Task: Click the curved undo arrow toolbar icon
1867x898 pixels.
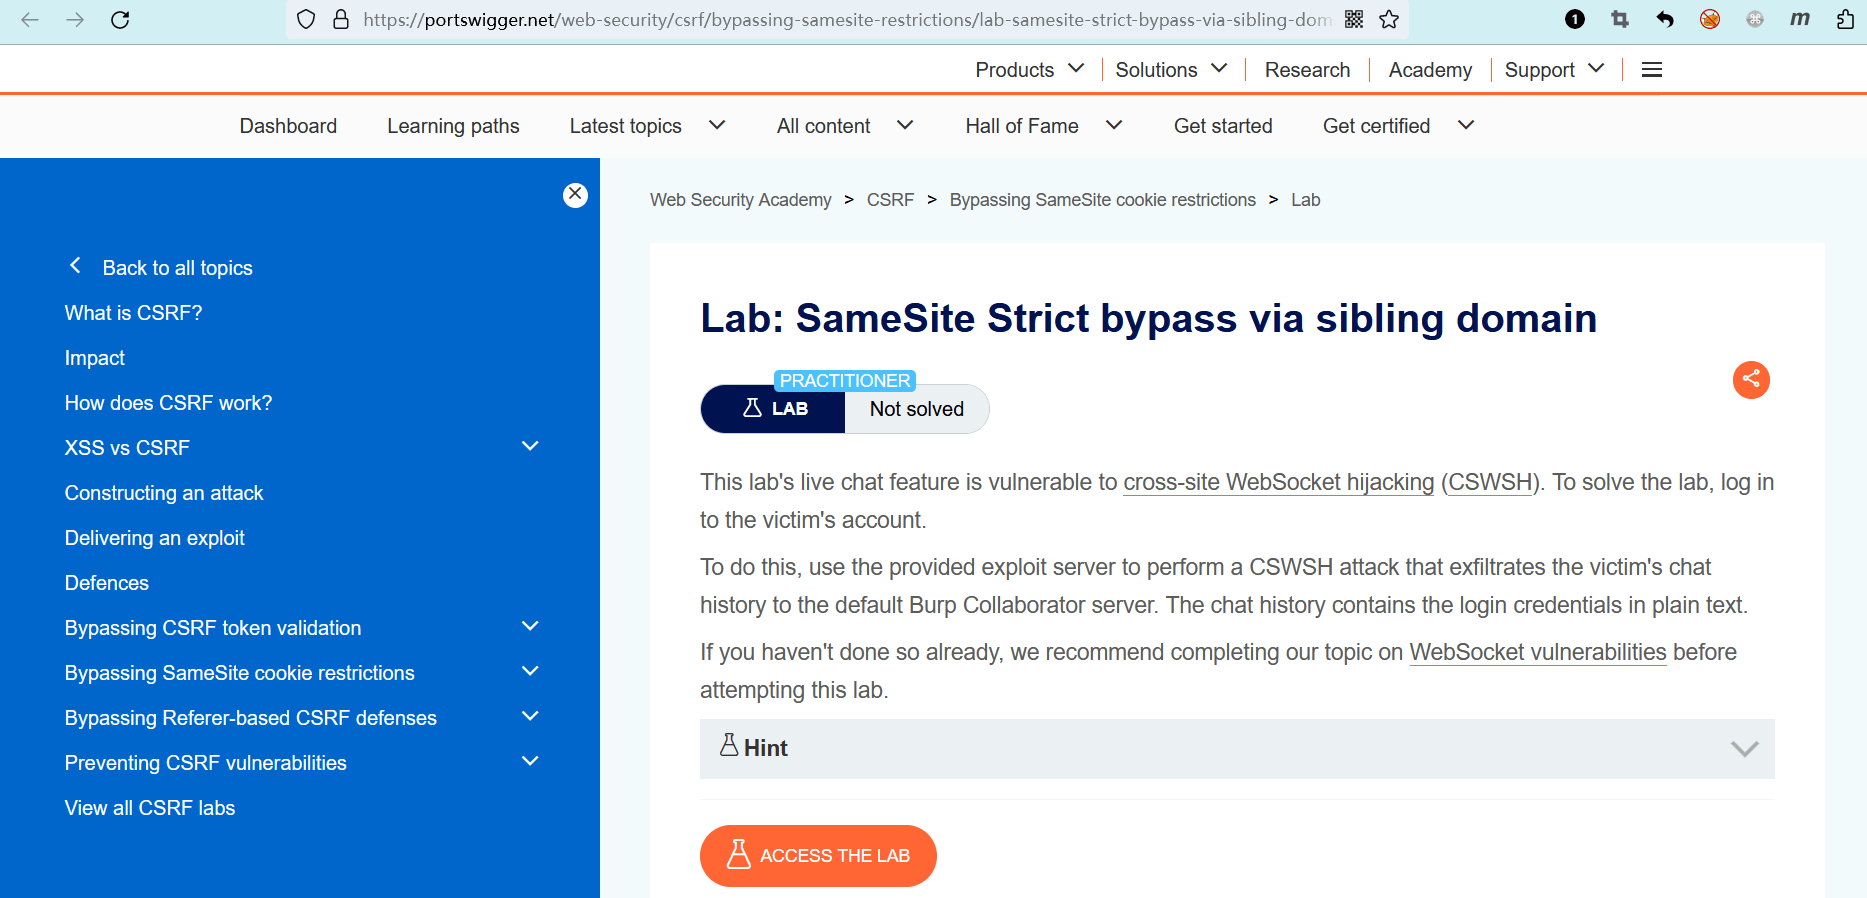Action: 1665,19
